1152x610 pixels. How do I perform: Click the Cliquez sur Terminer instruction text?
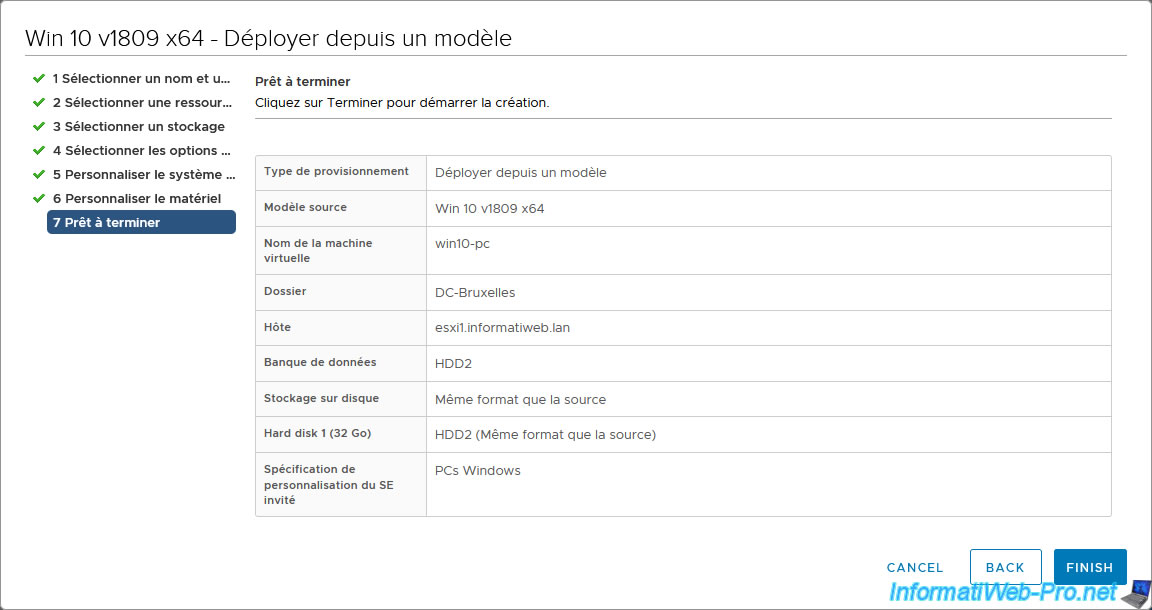coord(402,103)
